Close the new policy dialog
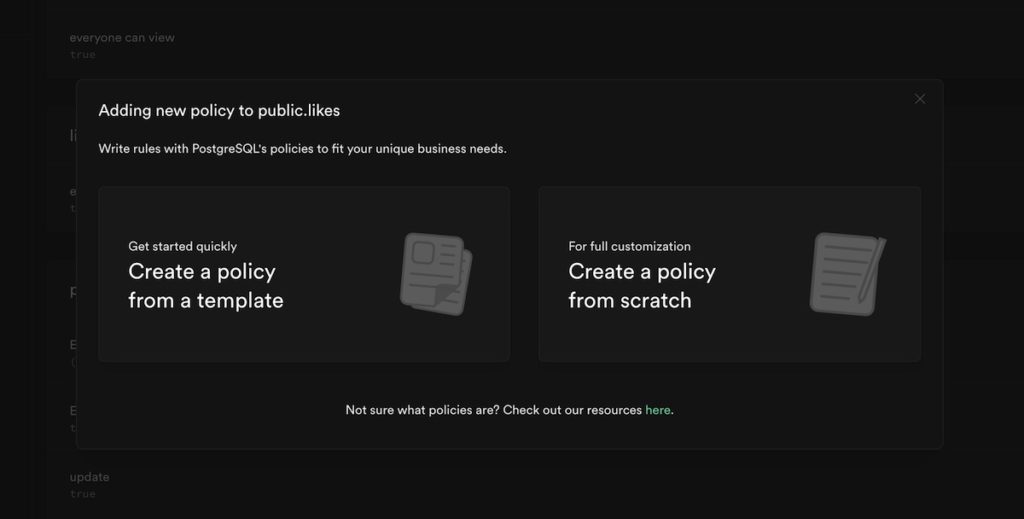The height and width of the screenshot is (519, 1024). click(x=920, y=99)
